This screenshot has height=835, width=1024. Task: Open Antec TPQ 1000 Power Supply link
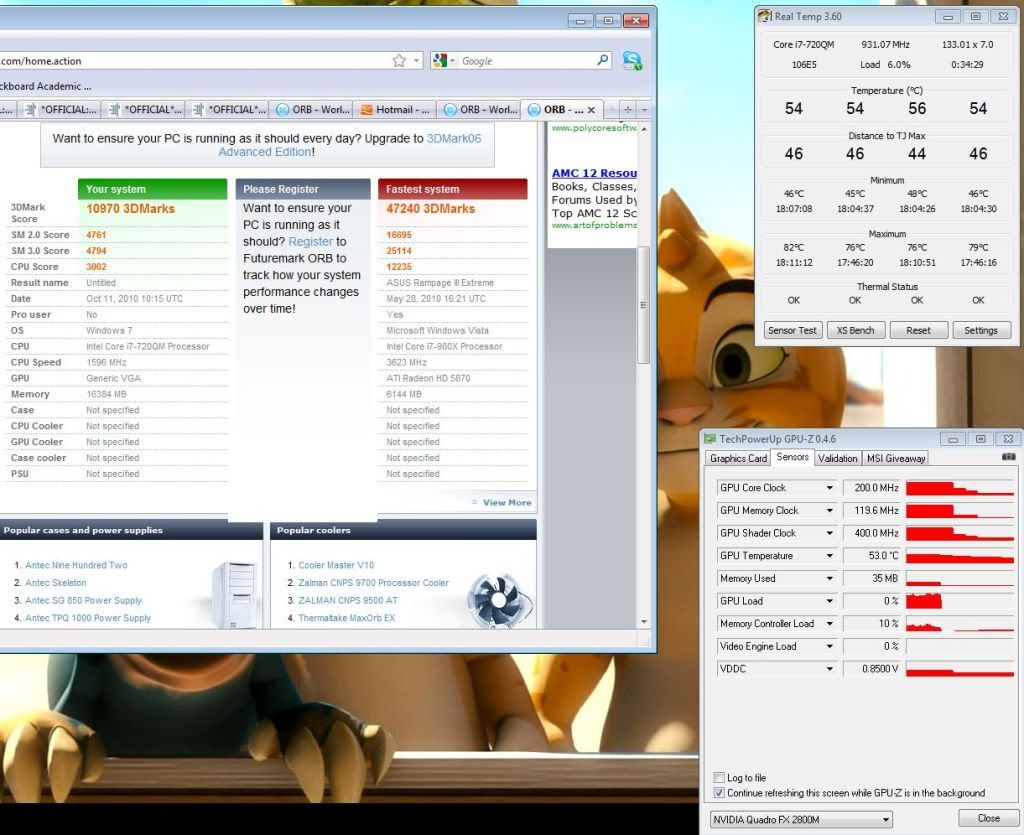coord(88,618)
